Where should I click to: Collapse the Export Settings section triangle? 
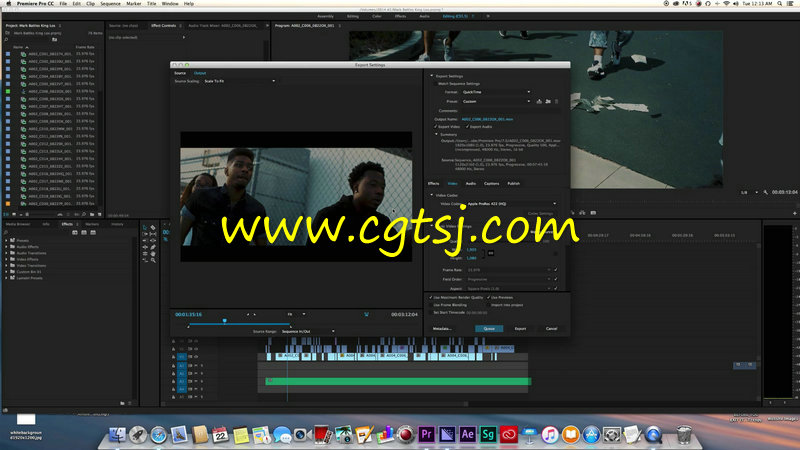coord(432,76)
